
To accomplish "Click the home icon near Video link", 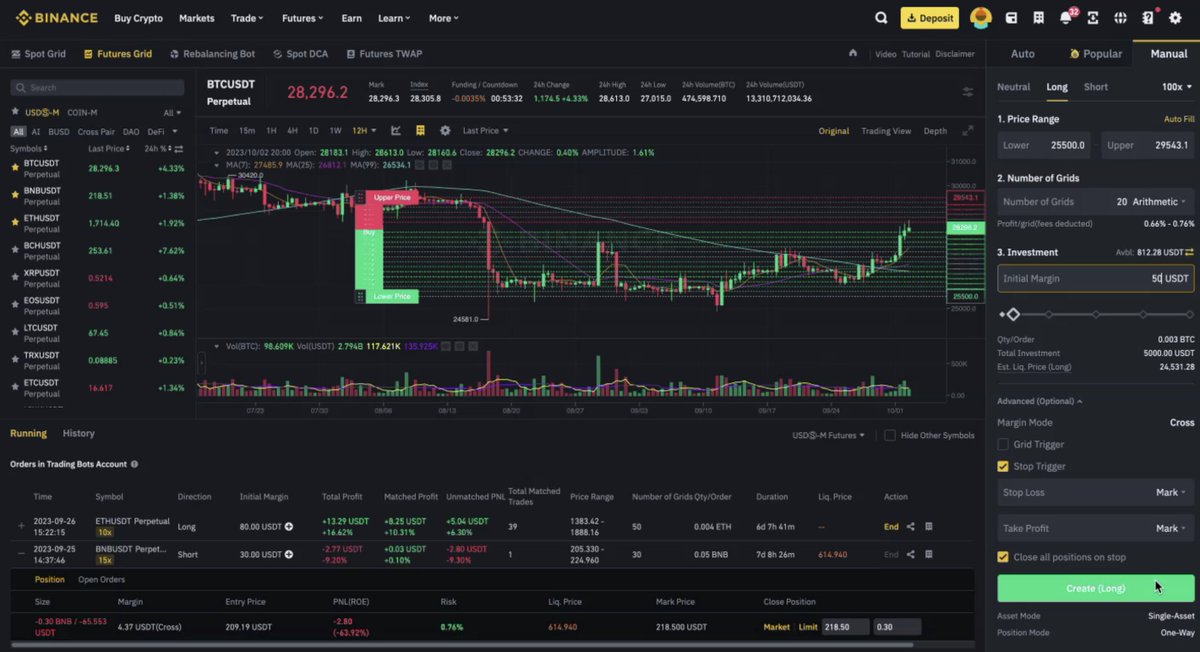I will [853, 54].
